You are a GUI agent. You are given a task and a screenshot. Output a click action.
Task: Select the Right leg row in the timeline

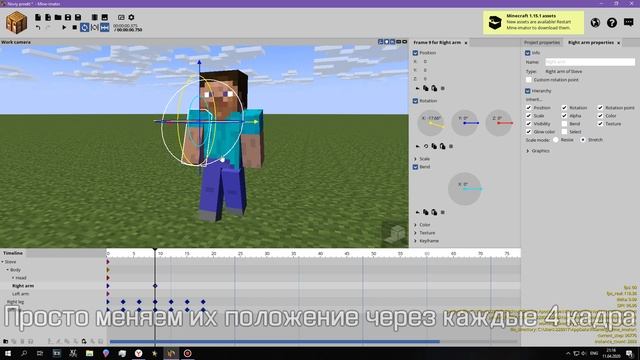(x=53, y=302)
